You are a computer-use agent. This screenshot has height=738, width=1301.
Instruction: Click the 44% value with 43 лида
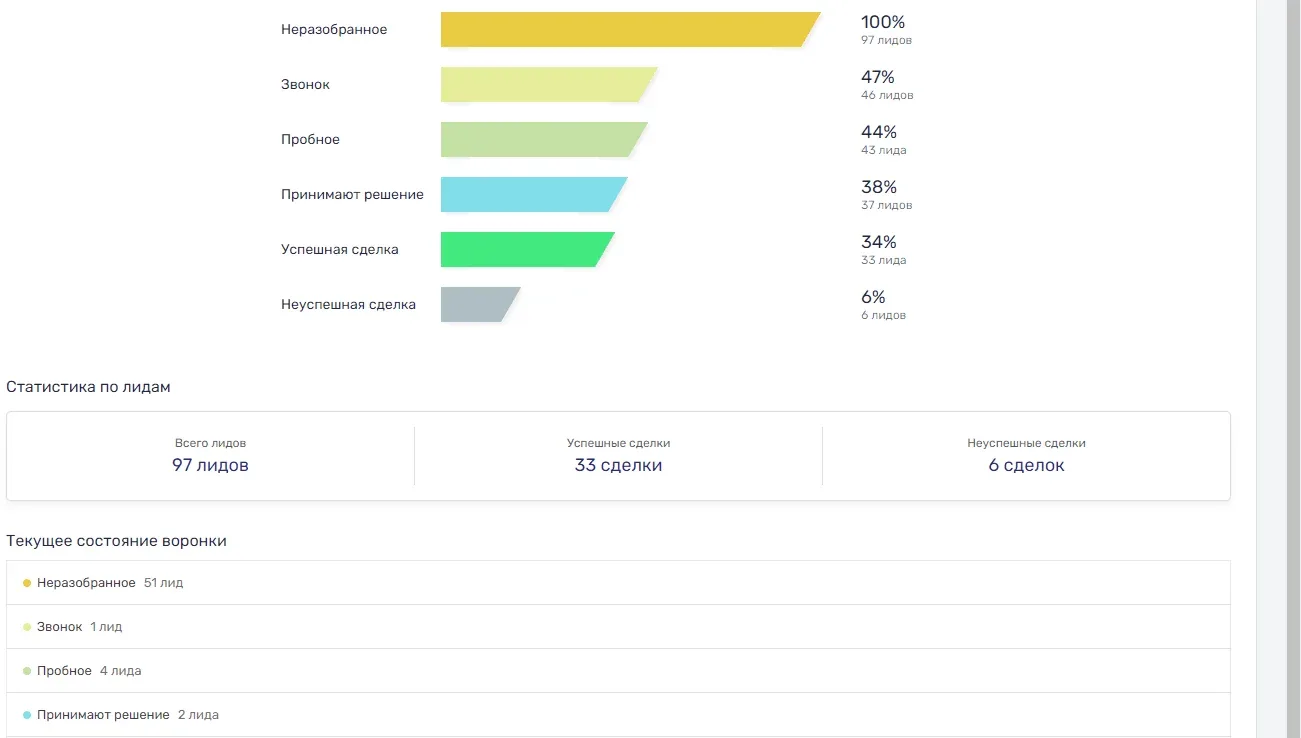coord(884,140)
